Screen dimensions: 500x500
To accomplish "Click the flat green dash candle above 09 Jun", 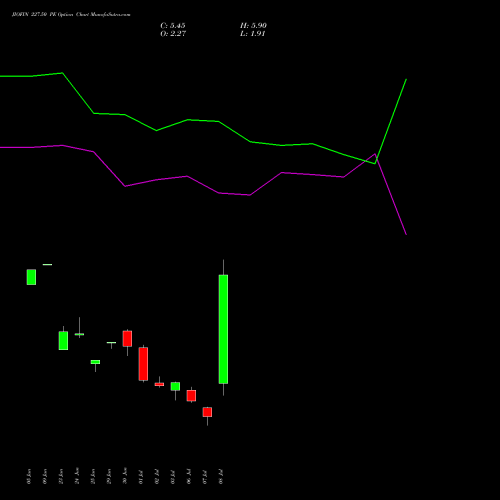I will tap(47, 264).
